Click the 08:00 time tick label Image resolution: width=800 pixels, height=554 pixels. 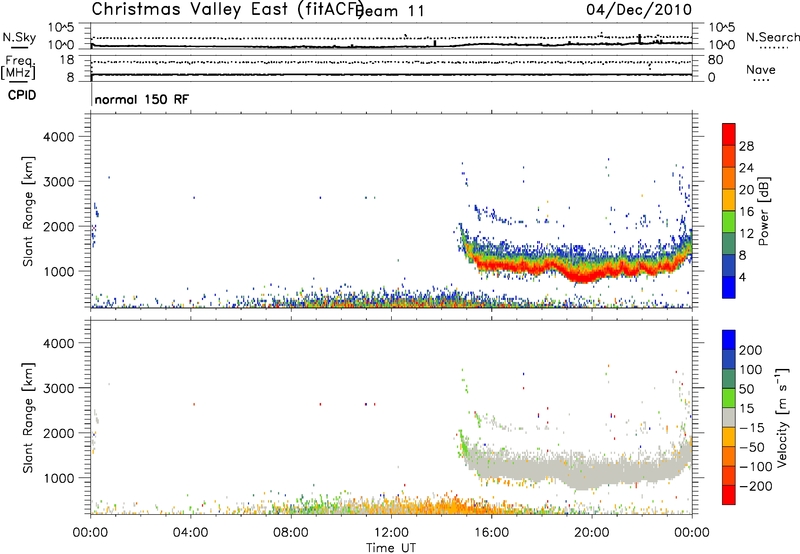[x=291, y=533]
